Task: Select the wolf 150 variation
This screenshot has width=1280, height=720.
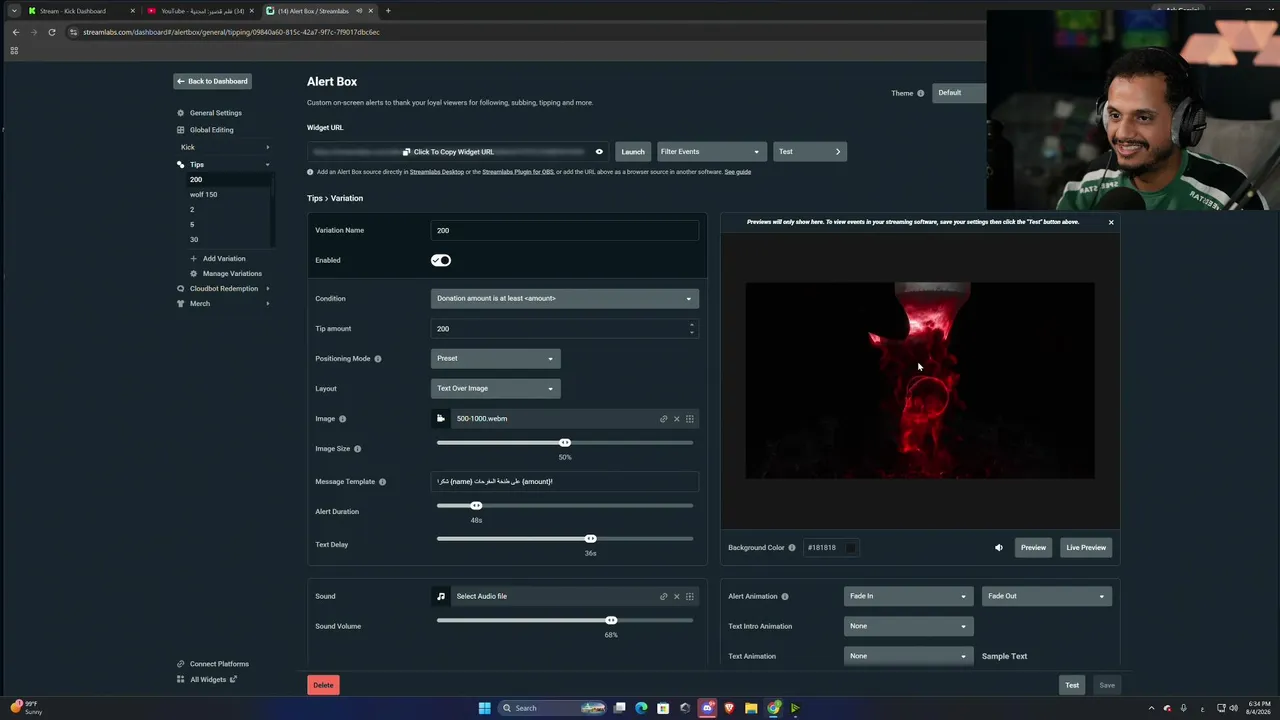Action: pyautogui.click(x=204, y=195)
